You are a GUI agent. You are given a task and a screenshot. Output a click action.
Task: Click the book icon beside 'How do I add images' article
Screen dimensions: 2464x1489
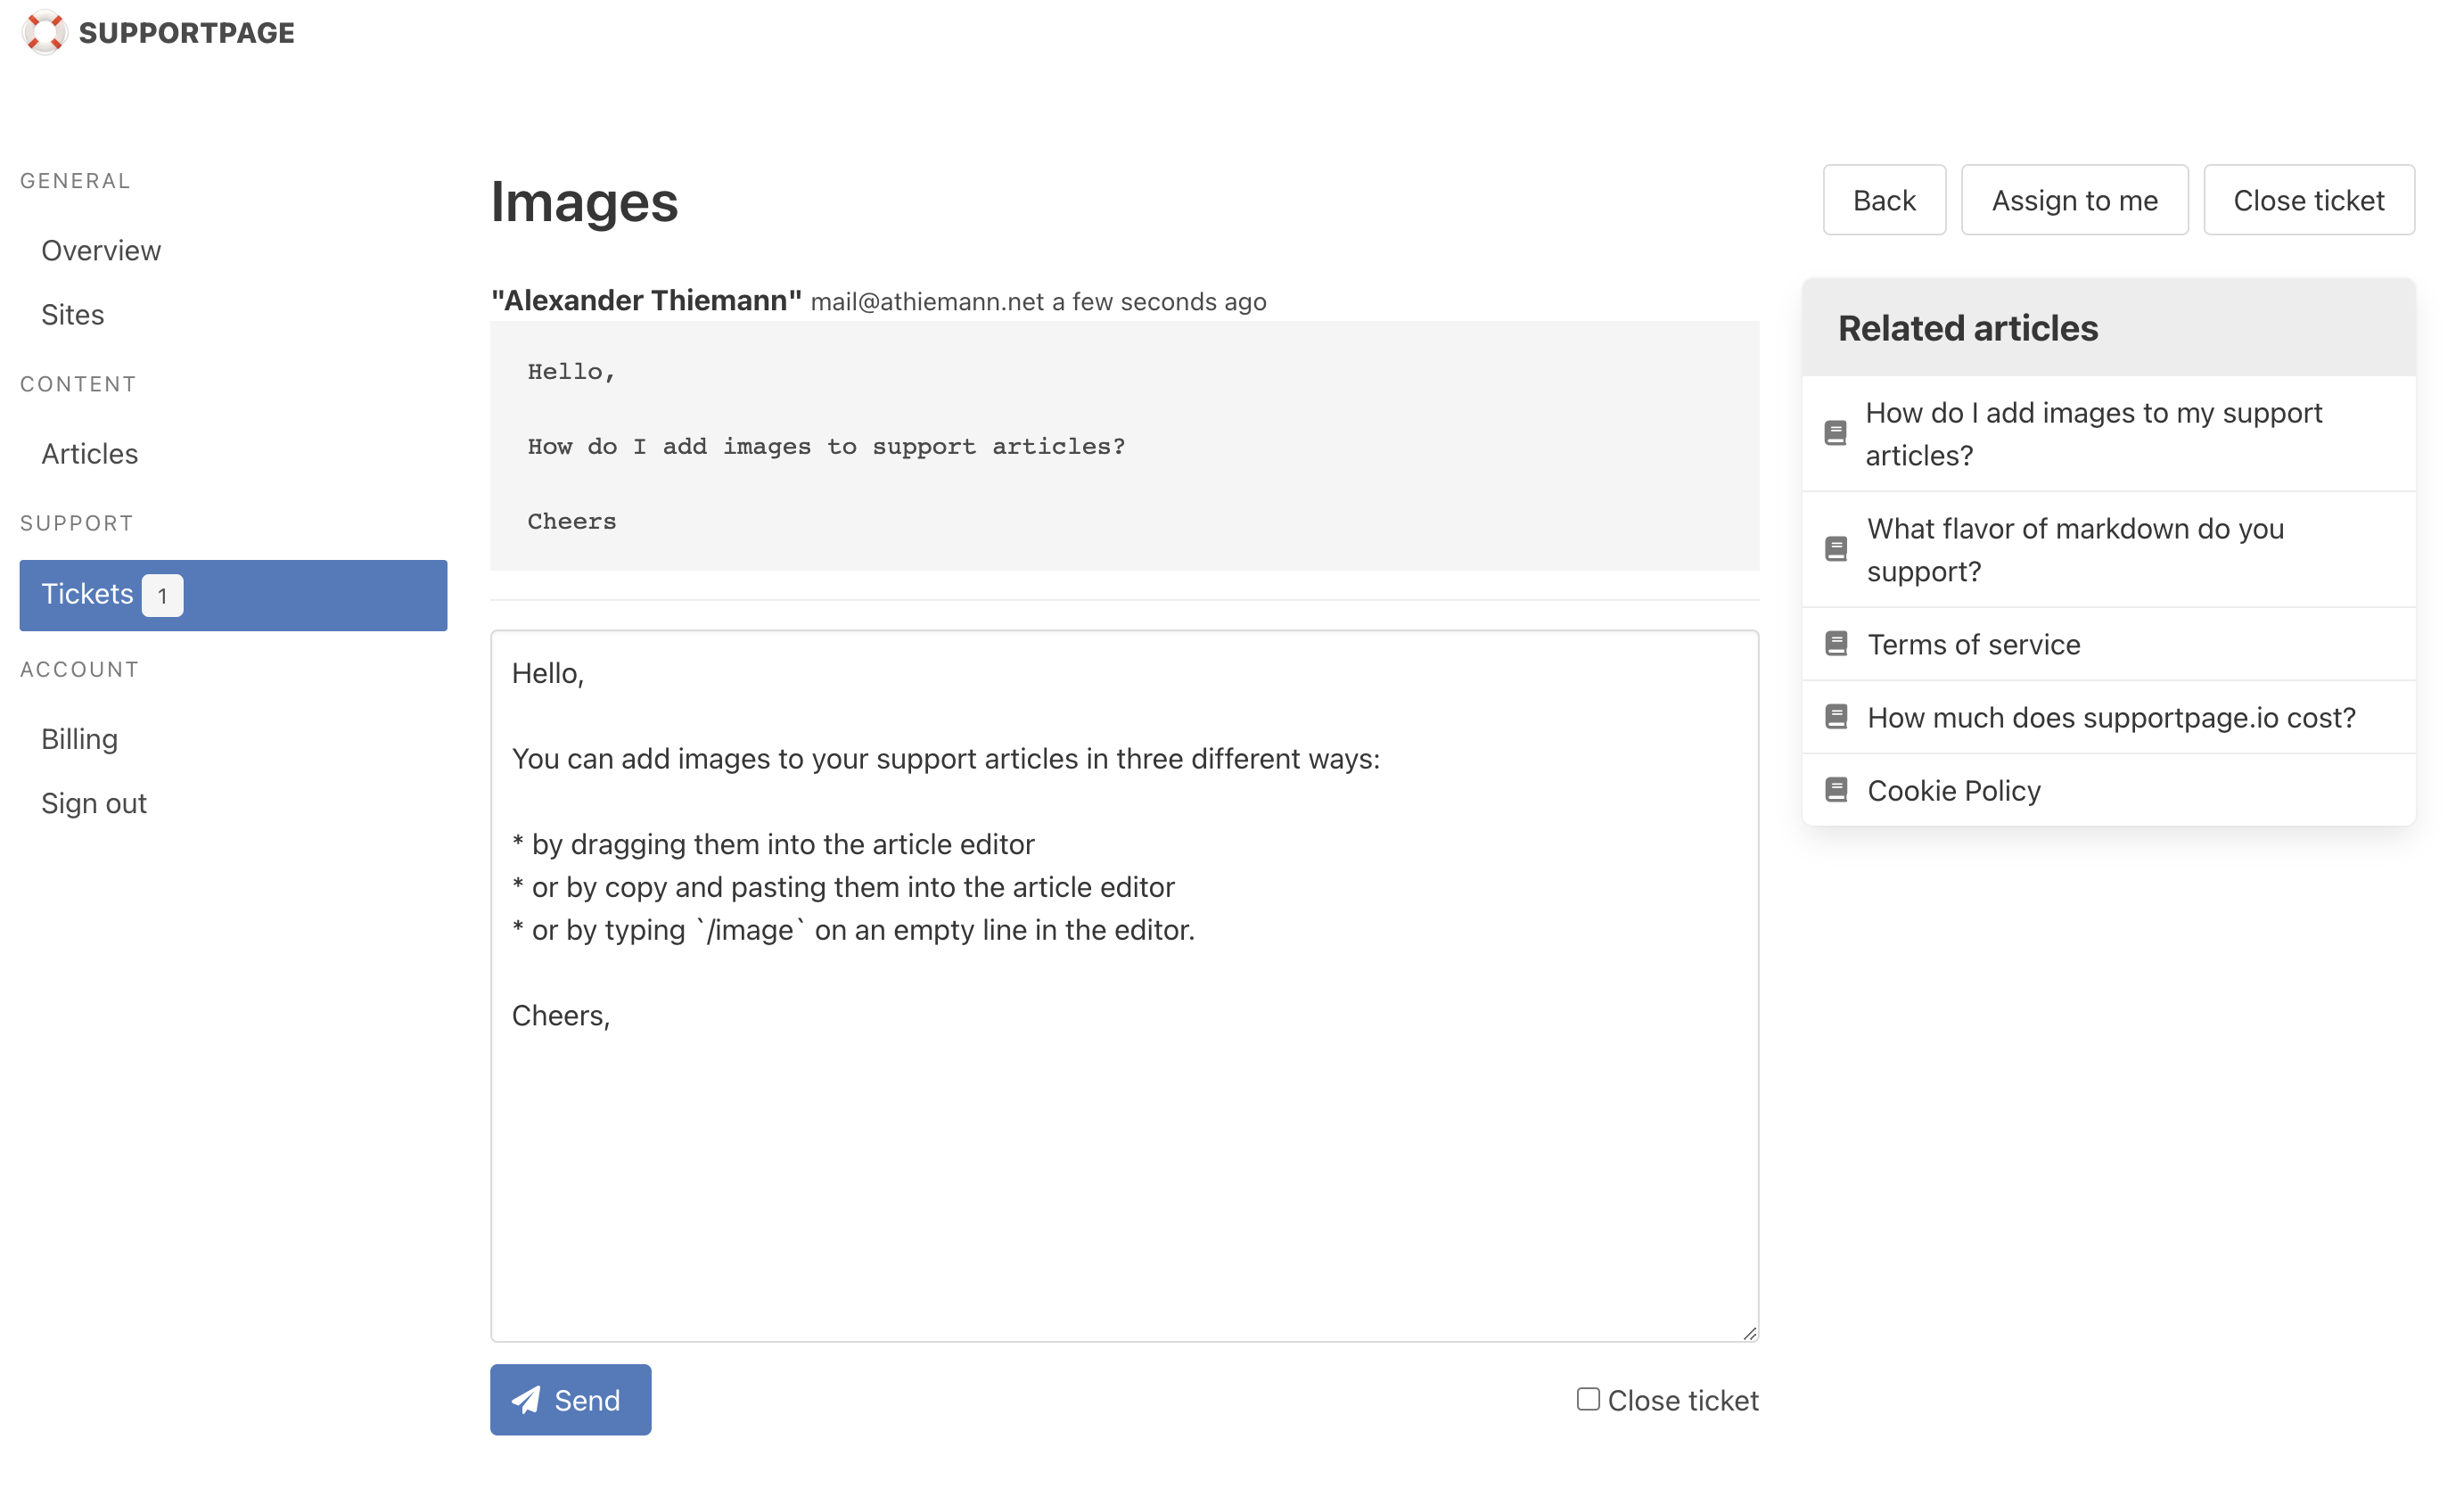[x=1835, y=433]
